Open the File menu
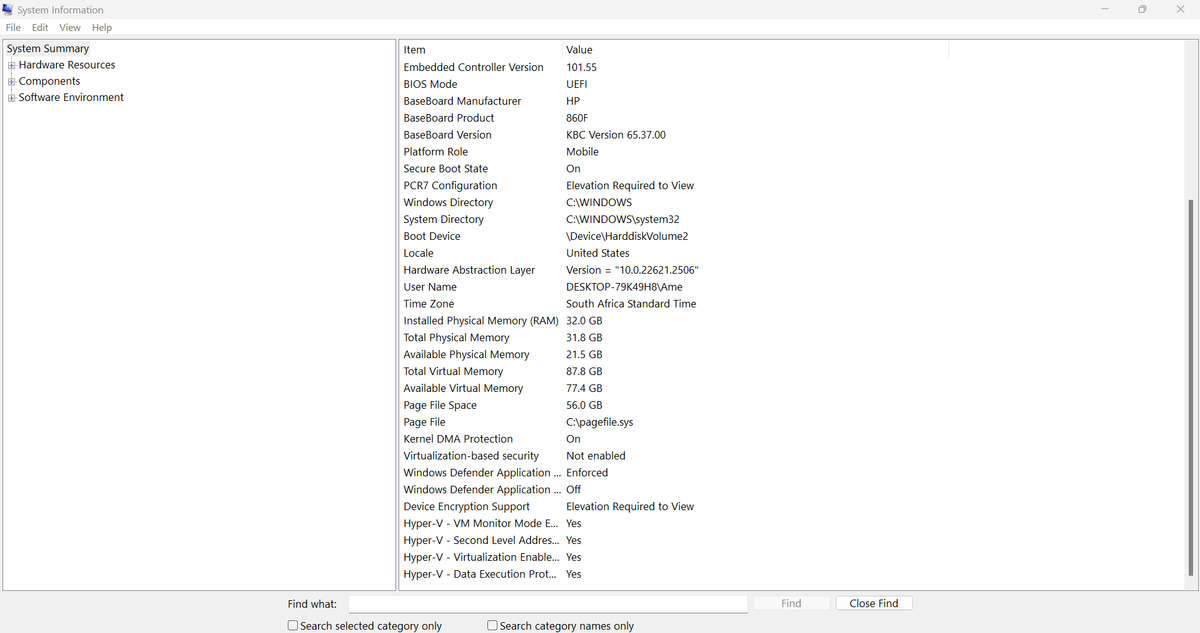Image resolution: width=1200 pixels, height=633 pixels. pyautogui.click(x=13, y=27)
